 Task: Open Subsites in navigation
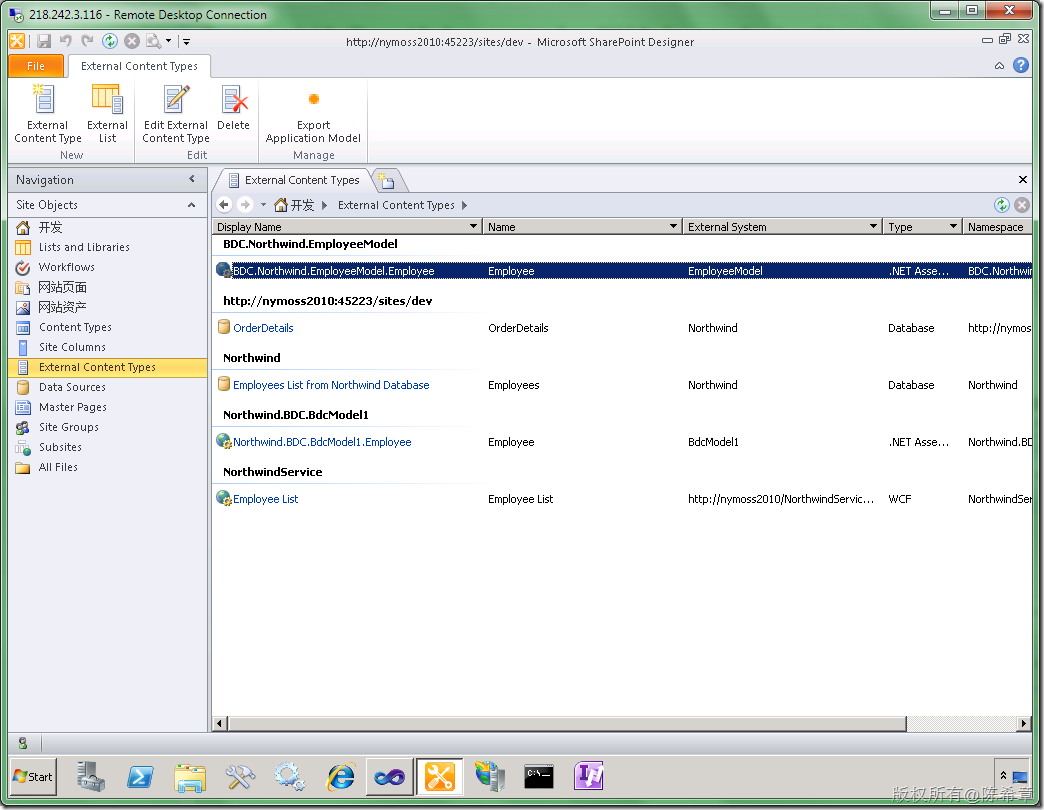[x=60, y=447]
